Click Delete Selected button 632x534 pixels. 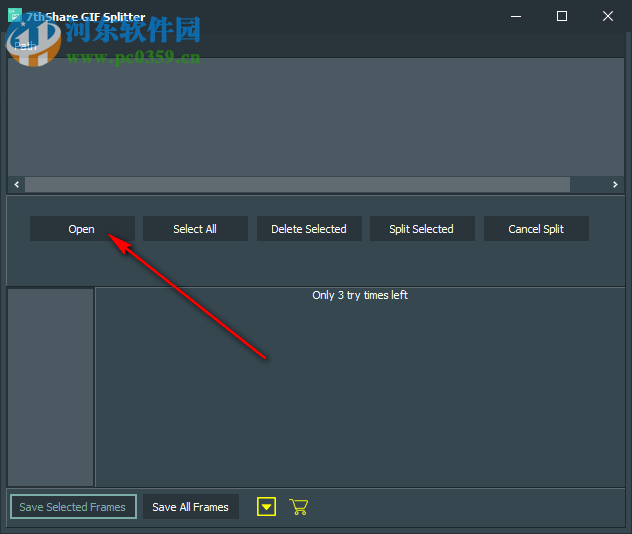[x=309, y=229]
